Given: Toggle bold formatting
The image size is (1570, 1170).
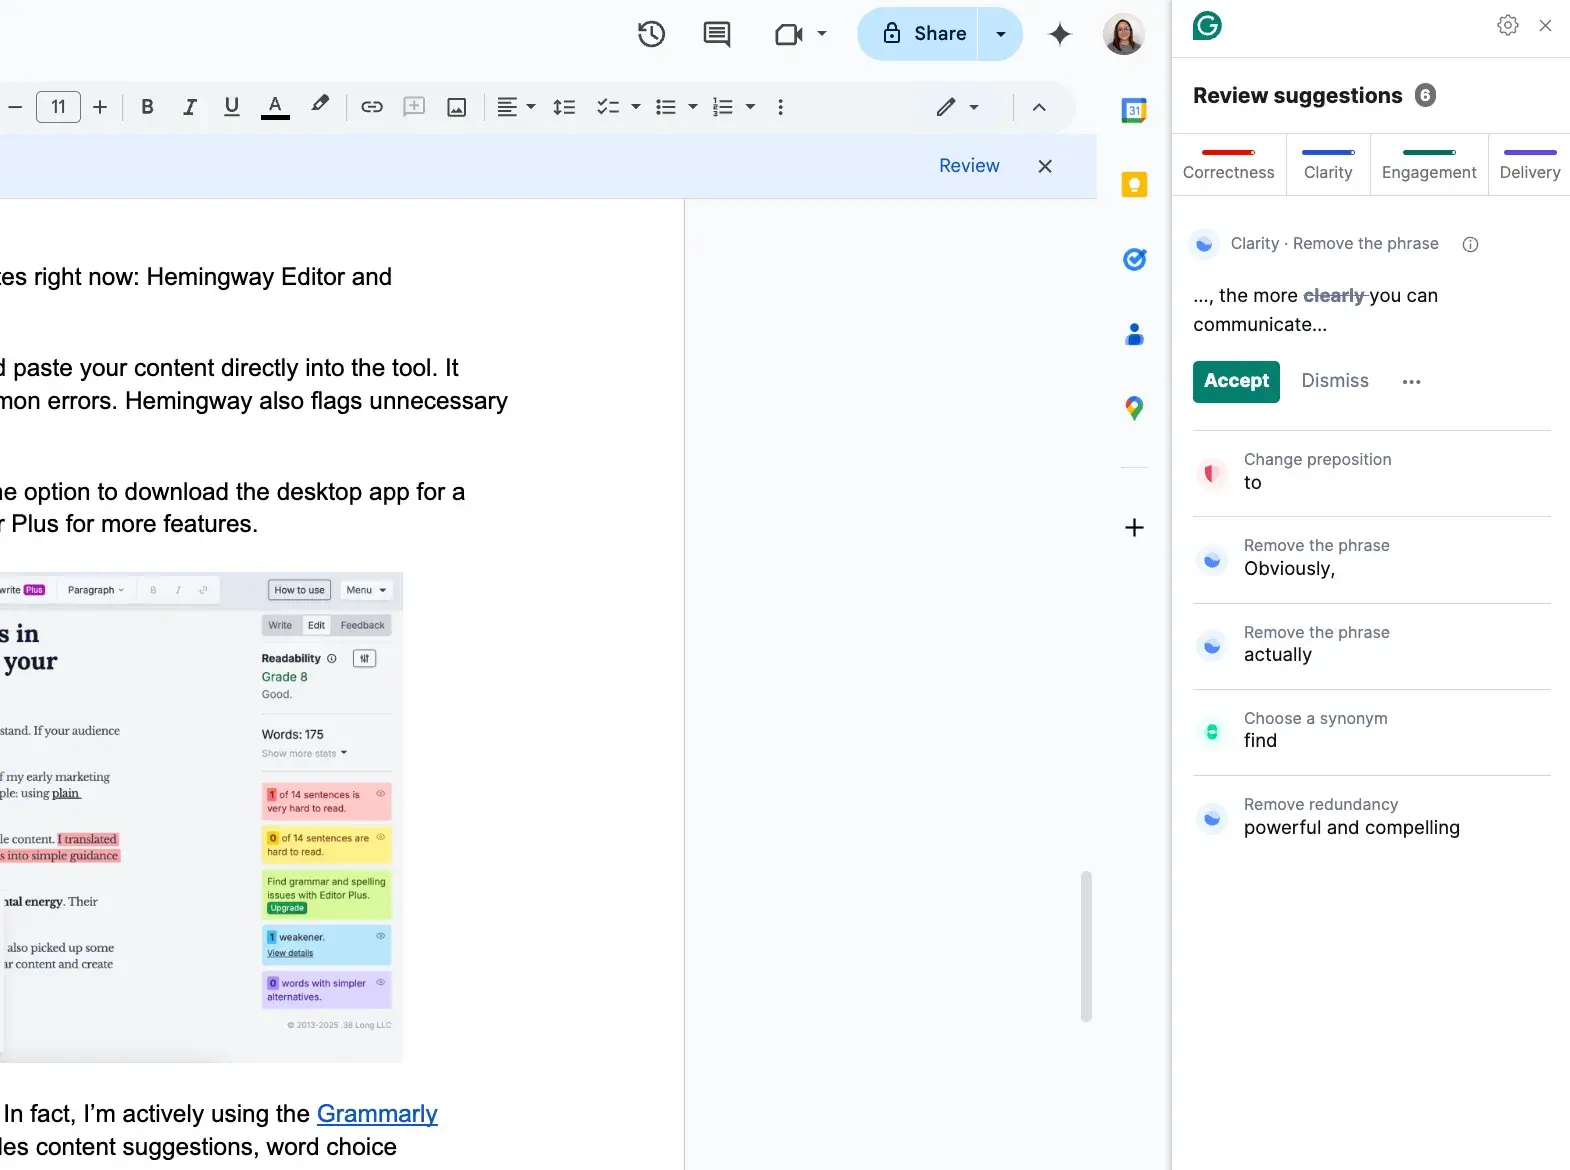Looking at the screenshot, I should coord(147,107).
